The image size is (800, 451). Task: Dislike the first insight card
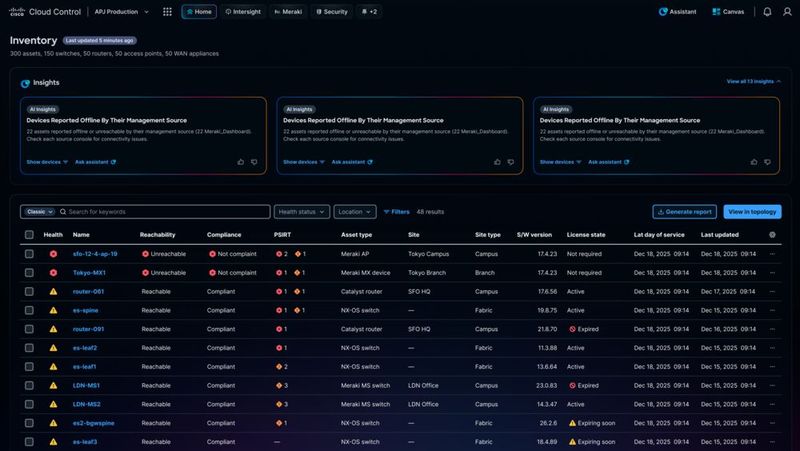click(254, 162)
